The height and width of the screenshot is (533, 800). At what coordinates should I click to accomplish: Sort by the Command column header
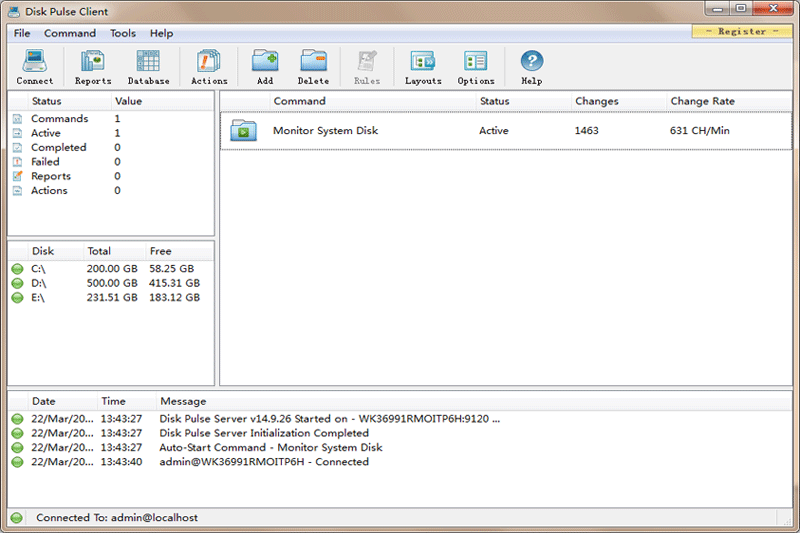tap(372, 101)
